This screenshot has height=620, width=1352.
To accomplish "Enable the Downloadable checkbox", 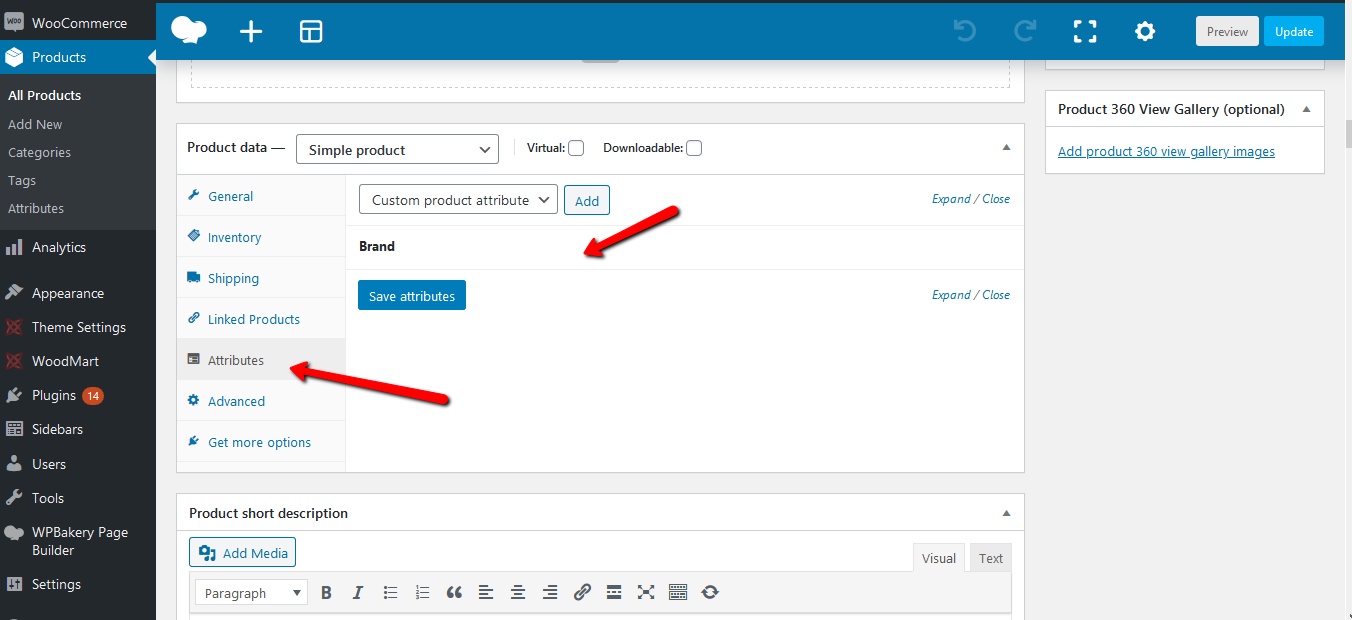I will 694,148.
